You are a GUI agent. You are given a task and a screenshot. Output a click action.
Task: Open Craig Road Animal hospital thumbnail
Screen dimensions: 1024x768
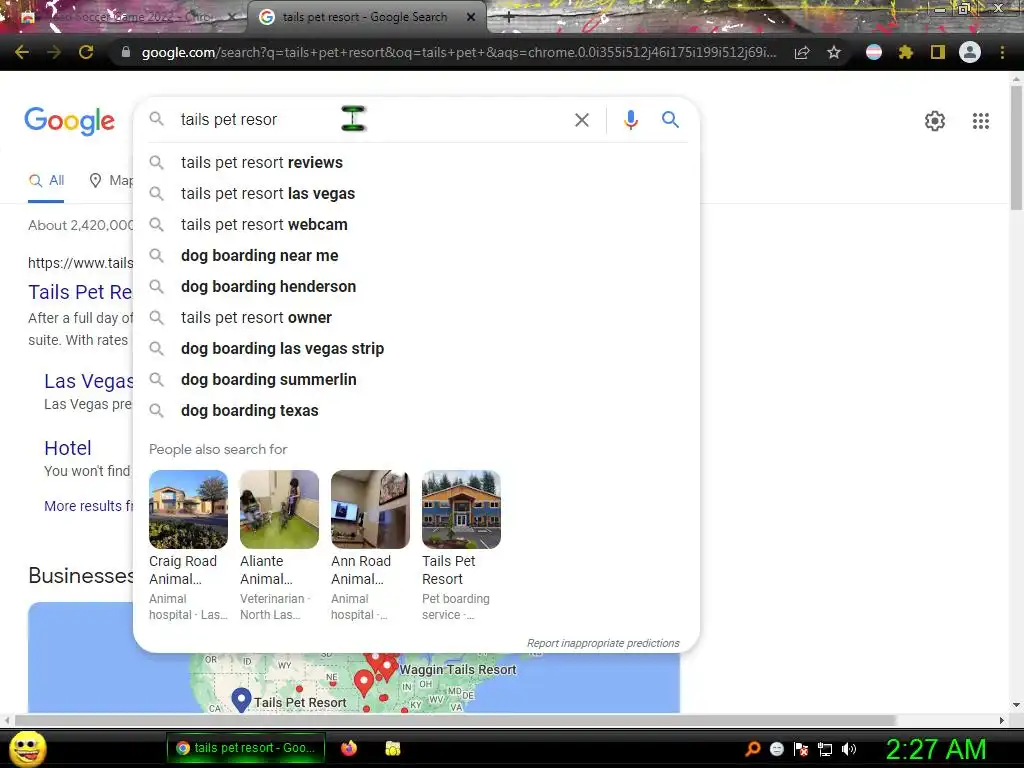pos(188,509)
